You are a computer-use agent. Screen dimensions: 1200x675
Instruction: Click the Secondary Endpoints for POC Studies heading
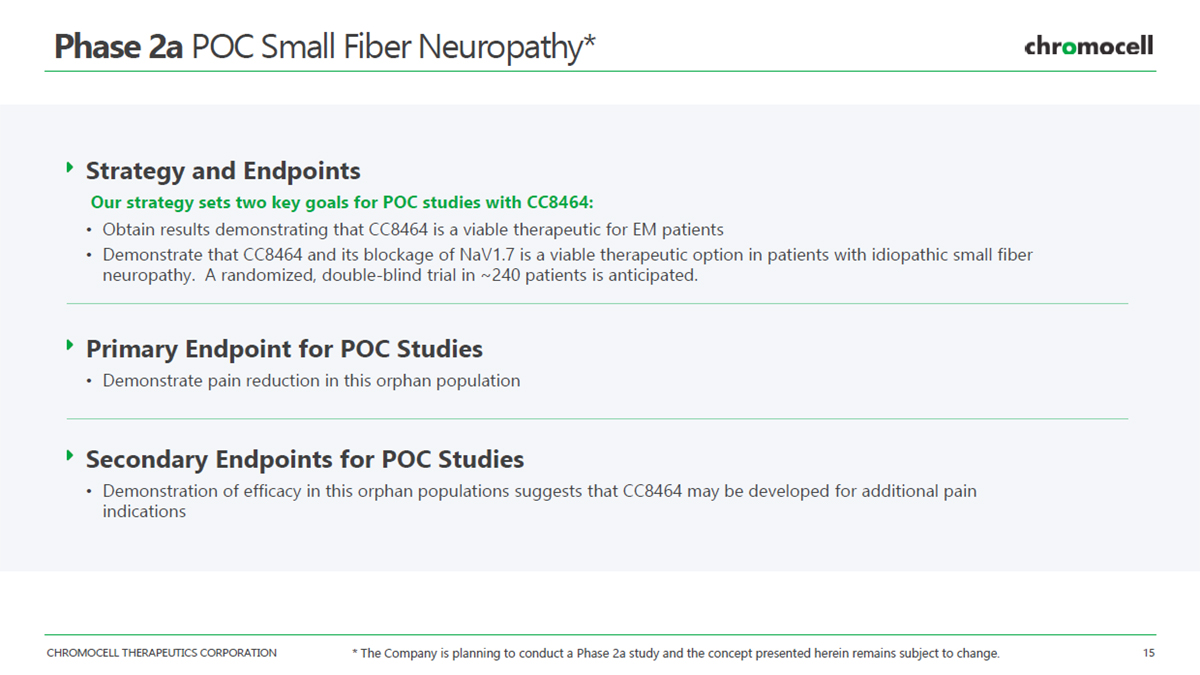[305, 459]
